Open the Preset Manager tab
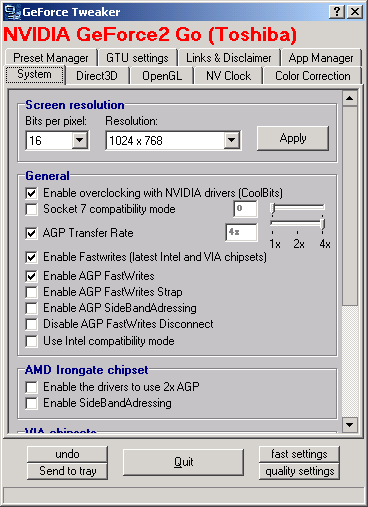This screenshot has height=507, width=368. coord(51,58)
